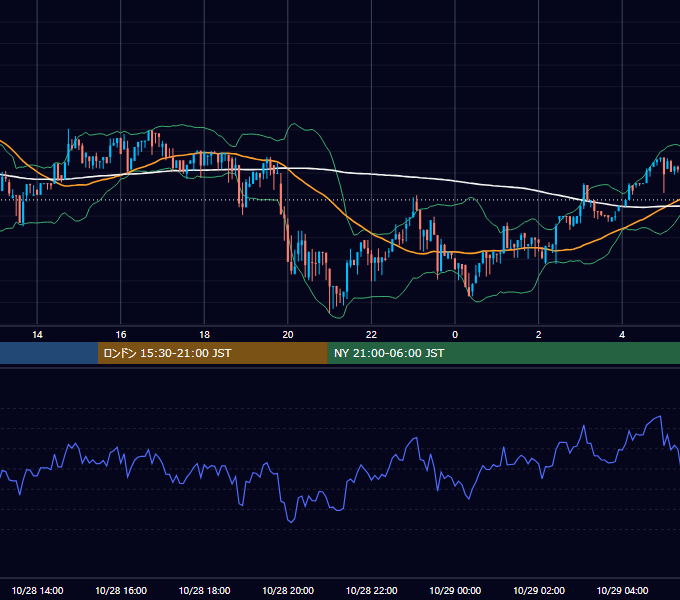680x600 pixels.
Task: Click the blue session bar before ロンドン
Action: [x=49, y=353]
